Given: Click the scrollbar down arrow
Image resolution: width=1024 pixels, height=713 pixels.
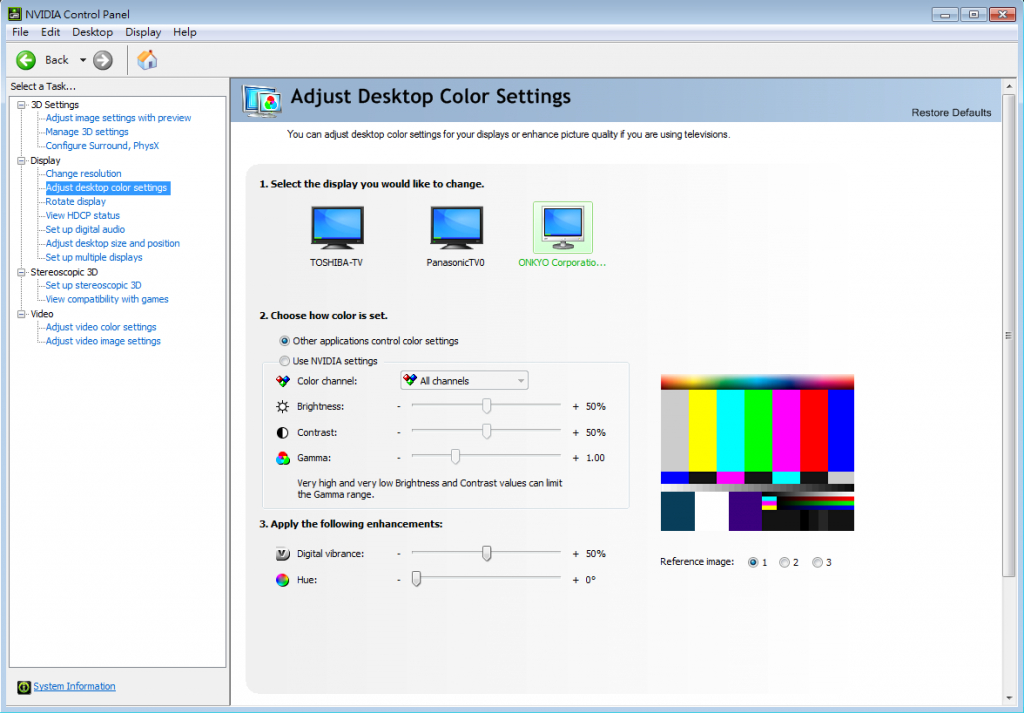Looking at the screenshot, I should pyautogui.click(x=1008, y=699).
